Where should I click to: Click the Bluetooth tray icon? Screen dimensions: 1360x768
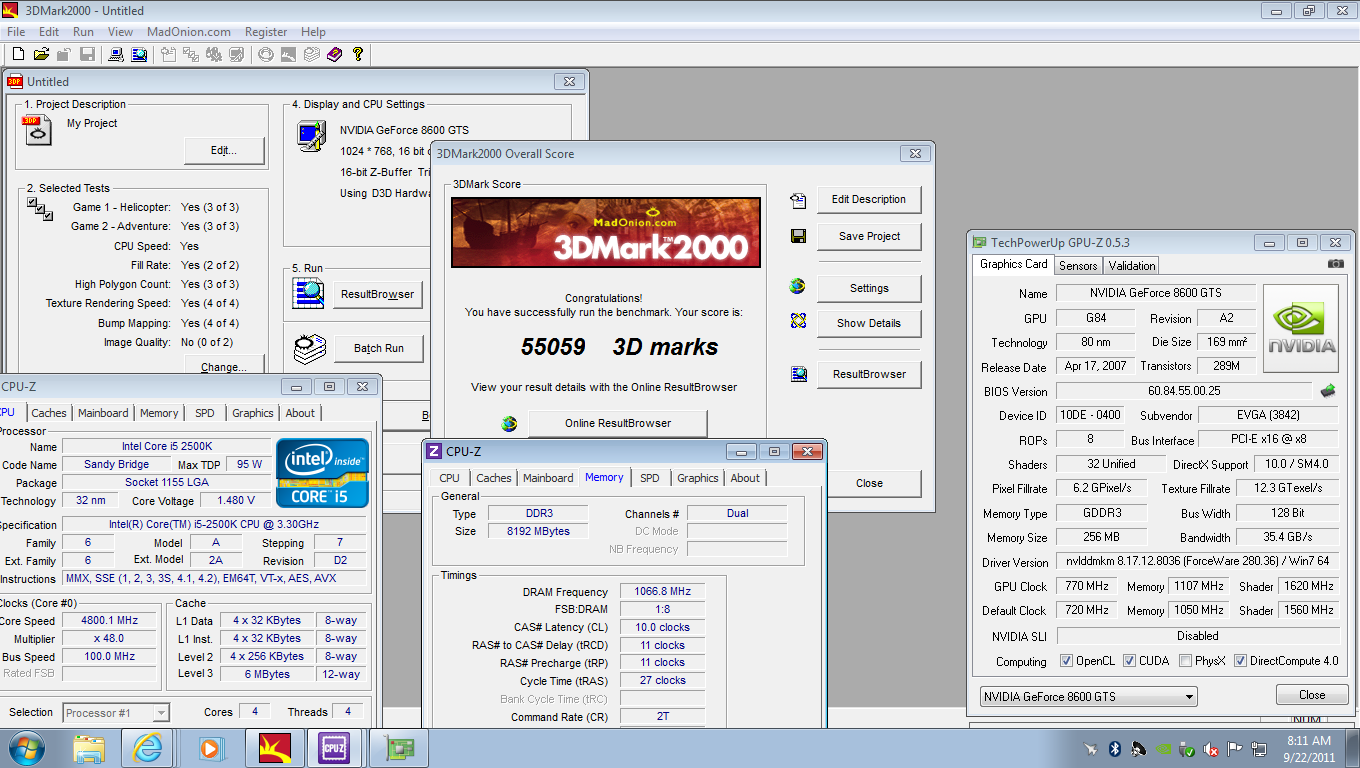tap(1115, 748)
